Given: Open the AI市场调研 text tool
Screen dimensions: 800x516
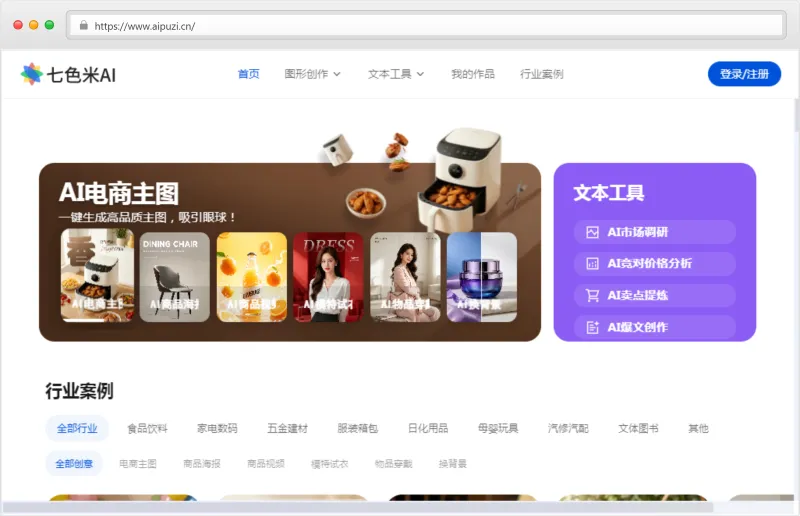Looking at the screenshot, I should [655, 232].
